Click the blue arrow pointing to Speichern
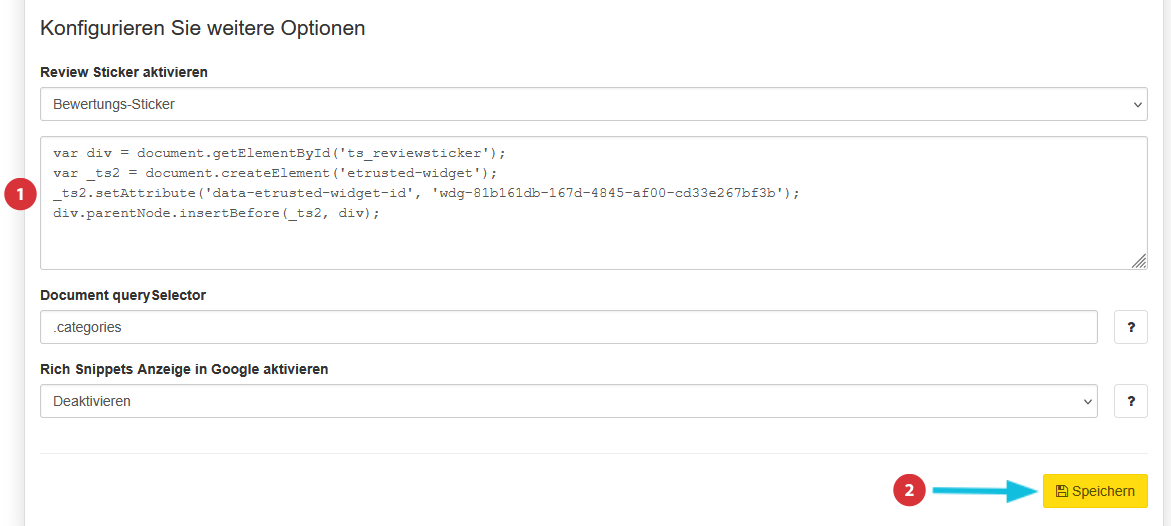Screen dimensions: 1171x526 pos(985,491)
